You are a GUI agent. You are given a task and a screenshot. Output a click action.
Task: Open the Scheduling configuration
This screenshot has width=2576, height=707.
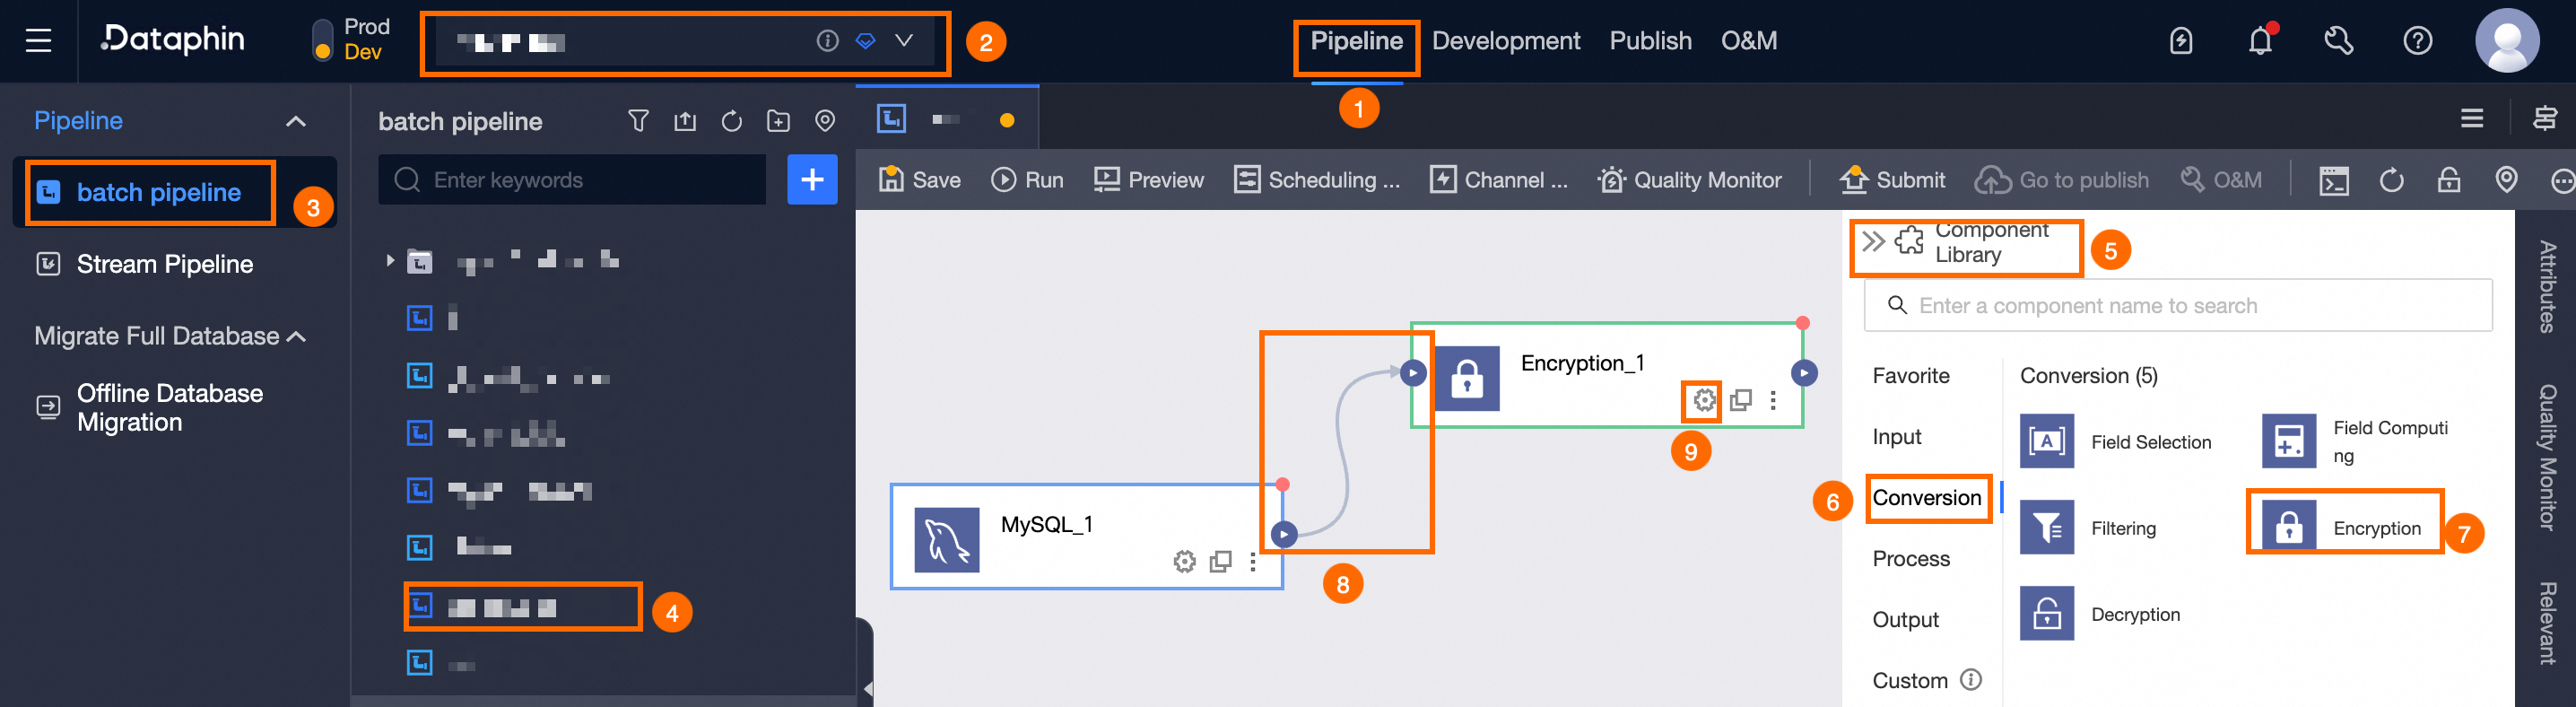1317,180
